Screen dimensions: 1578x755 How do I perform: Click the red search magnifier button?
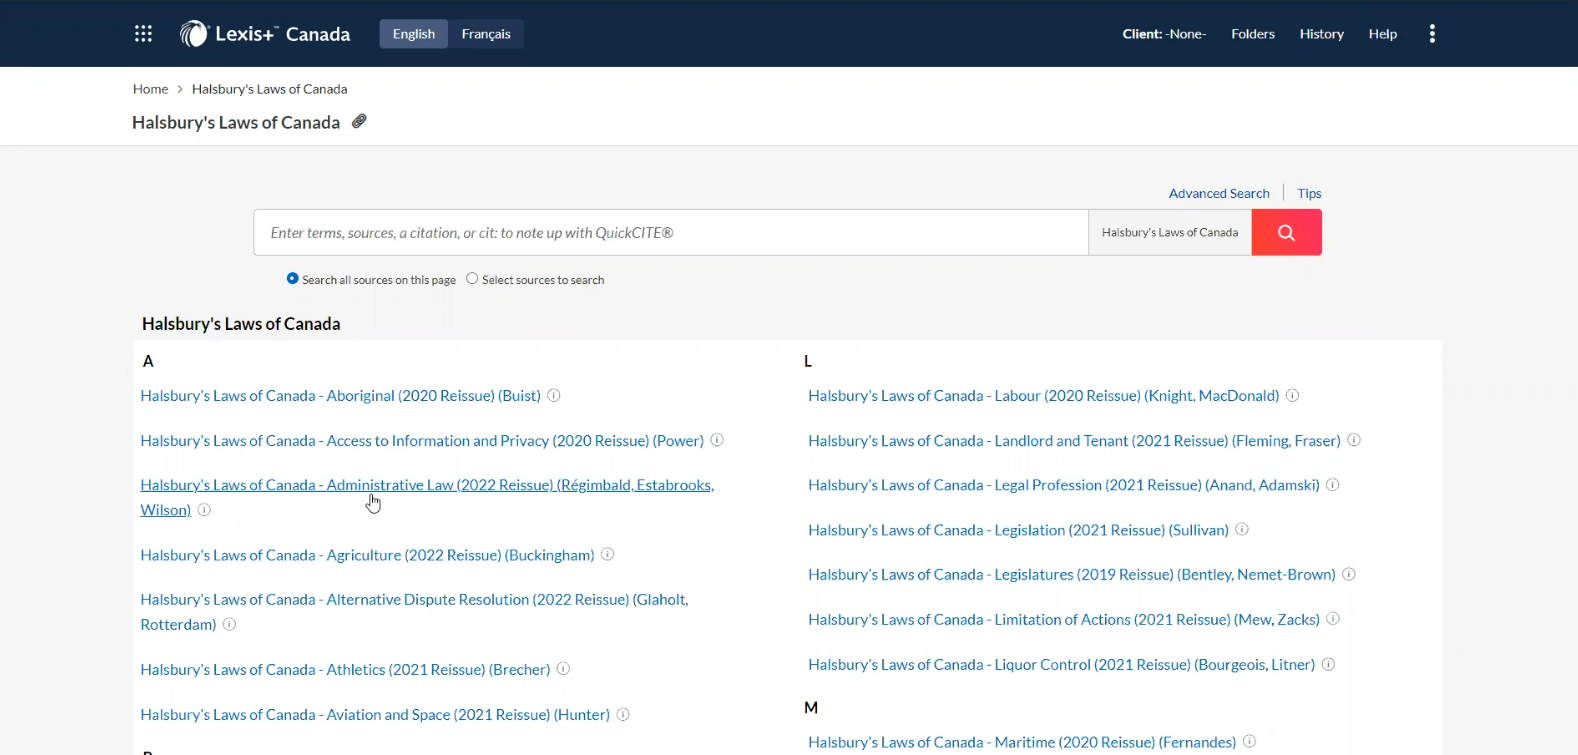1286,232
